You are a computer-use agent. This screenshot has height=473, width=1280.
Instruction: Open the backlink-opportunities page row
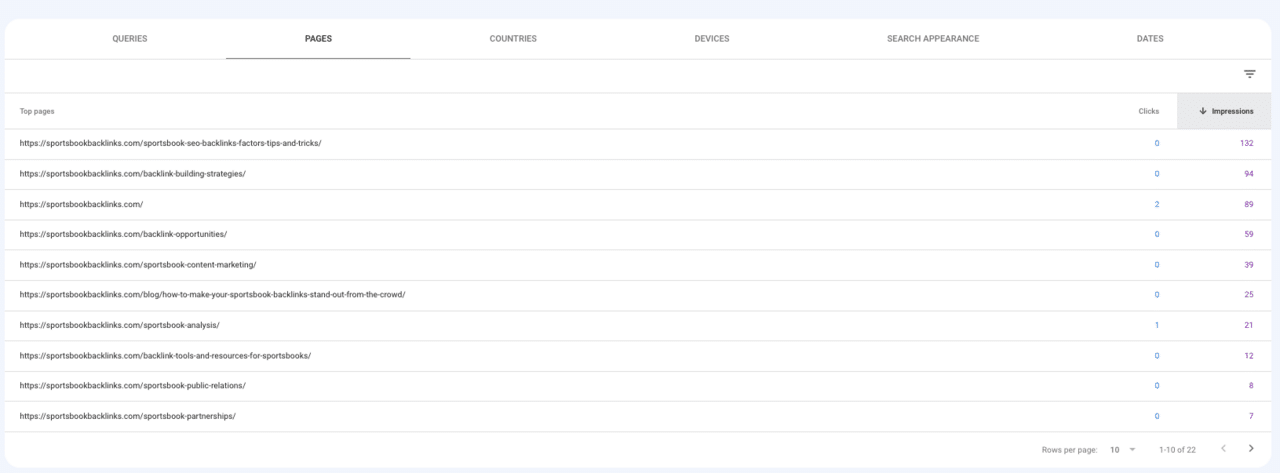point(638,235)
